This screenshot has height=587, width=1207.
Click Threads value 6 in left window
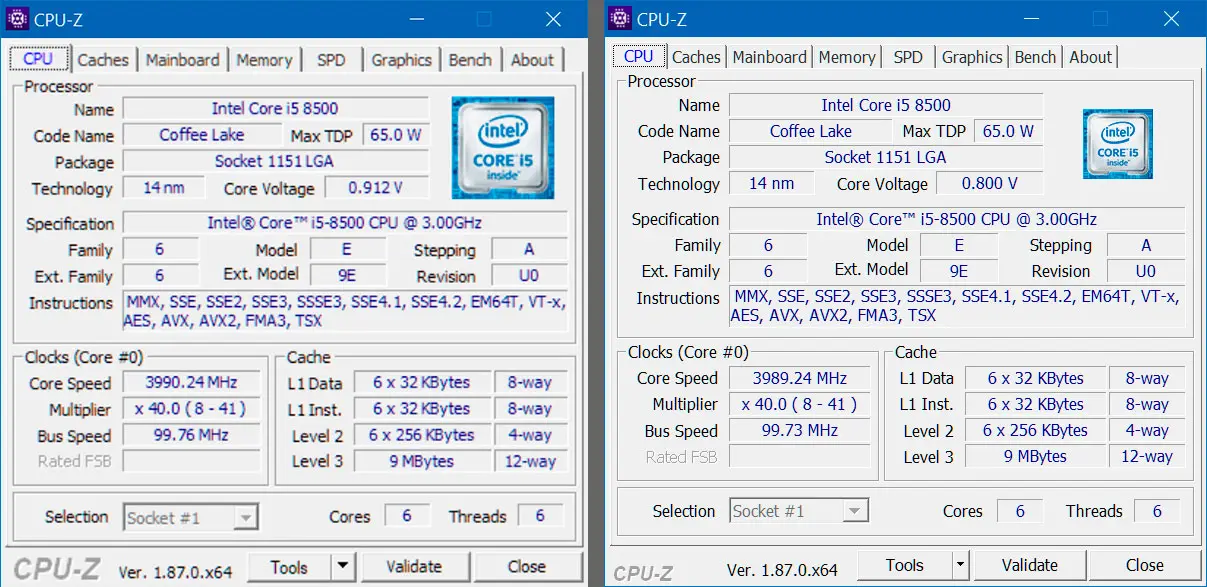(x=540, y=516)
